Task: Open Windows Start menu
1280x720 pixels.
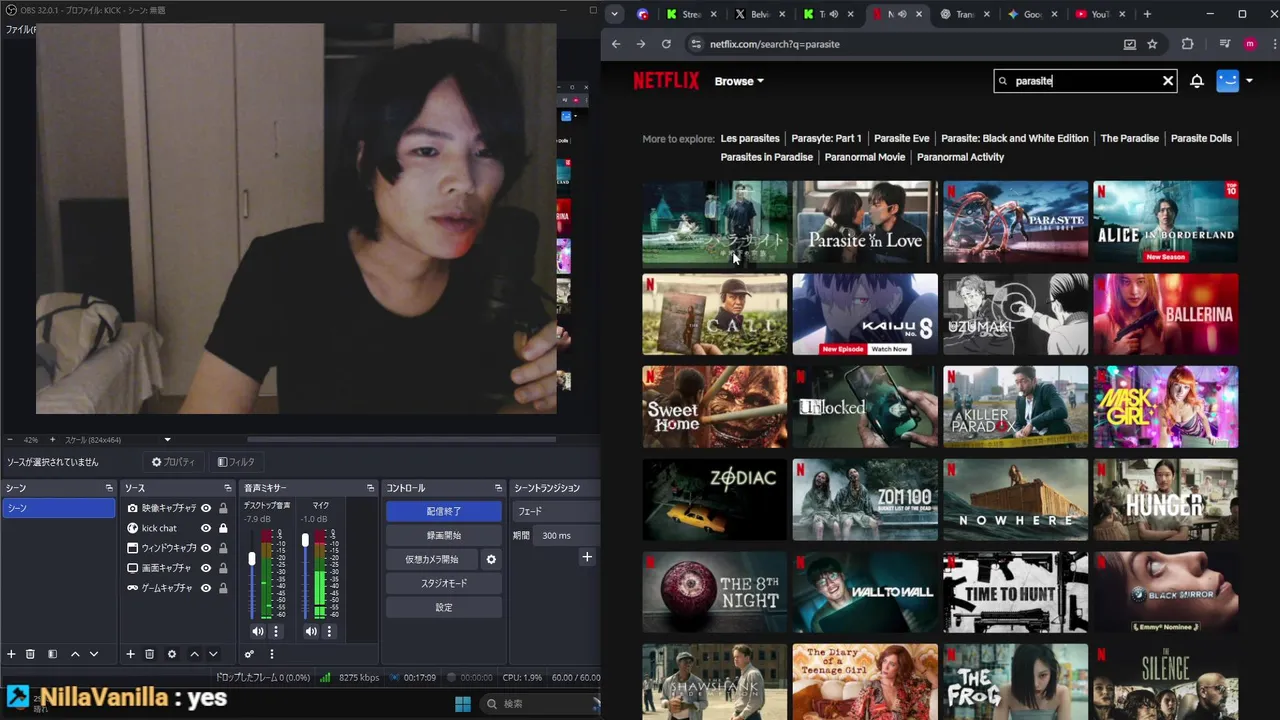Action: (463, 703)
